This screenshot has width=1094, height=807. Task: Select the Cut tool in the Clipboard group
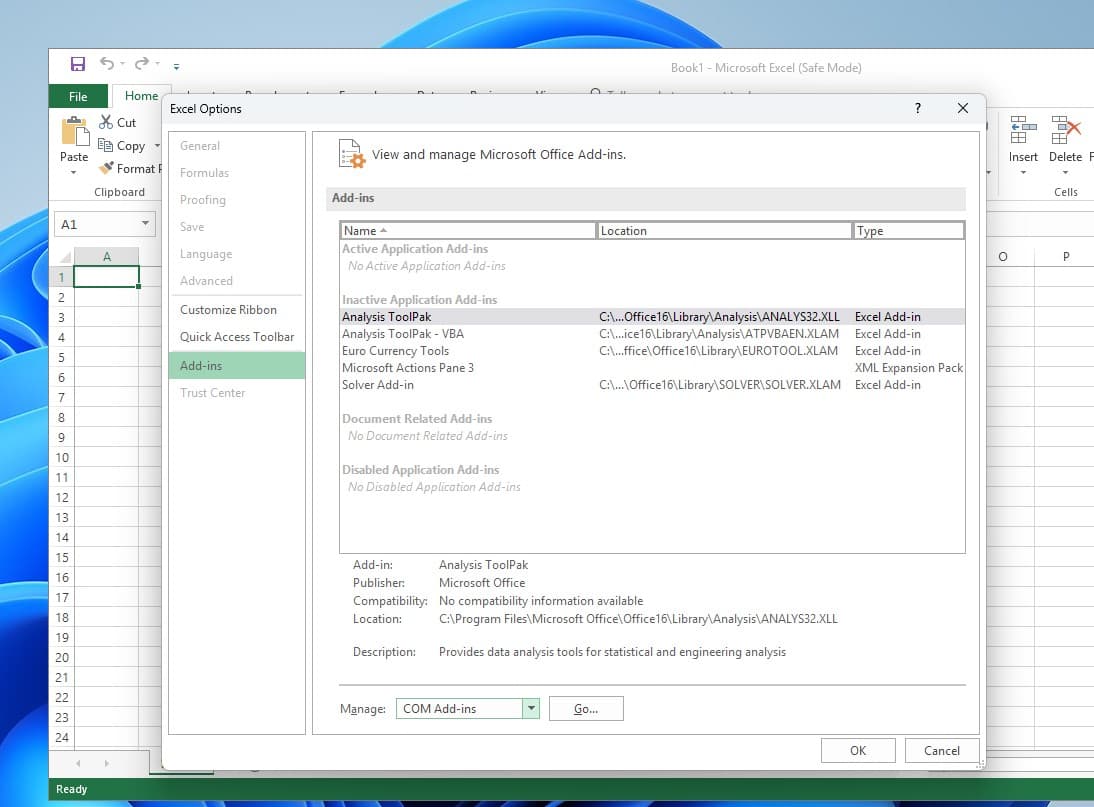pos(116,122)
